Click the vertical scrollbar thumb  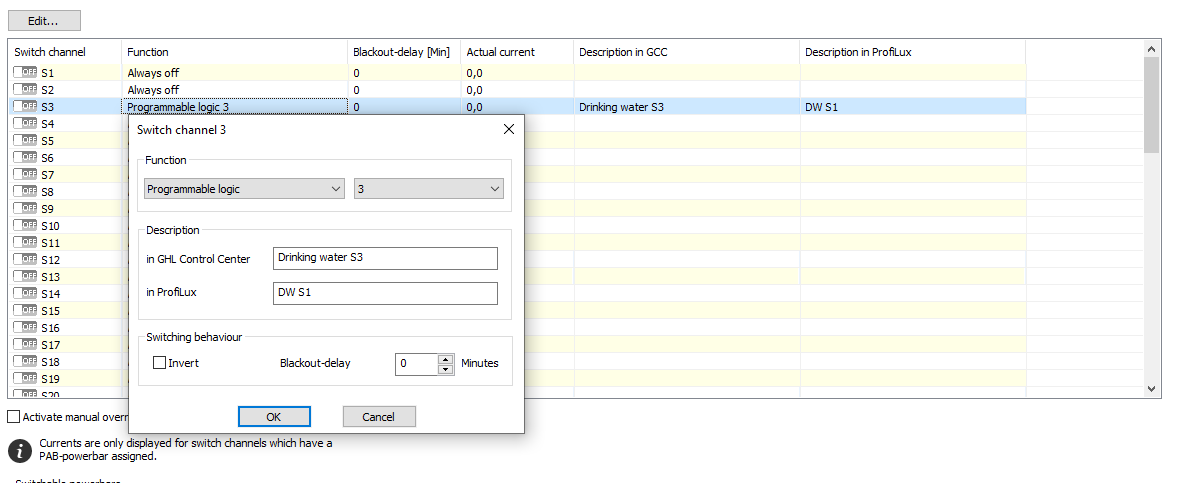coord(1151,105)
